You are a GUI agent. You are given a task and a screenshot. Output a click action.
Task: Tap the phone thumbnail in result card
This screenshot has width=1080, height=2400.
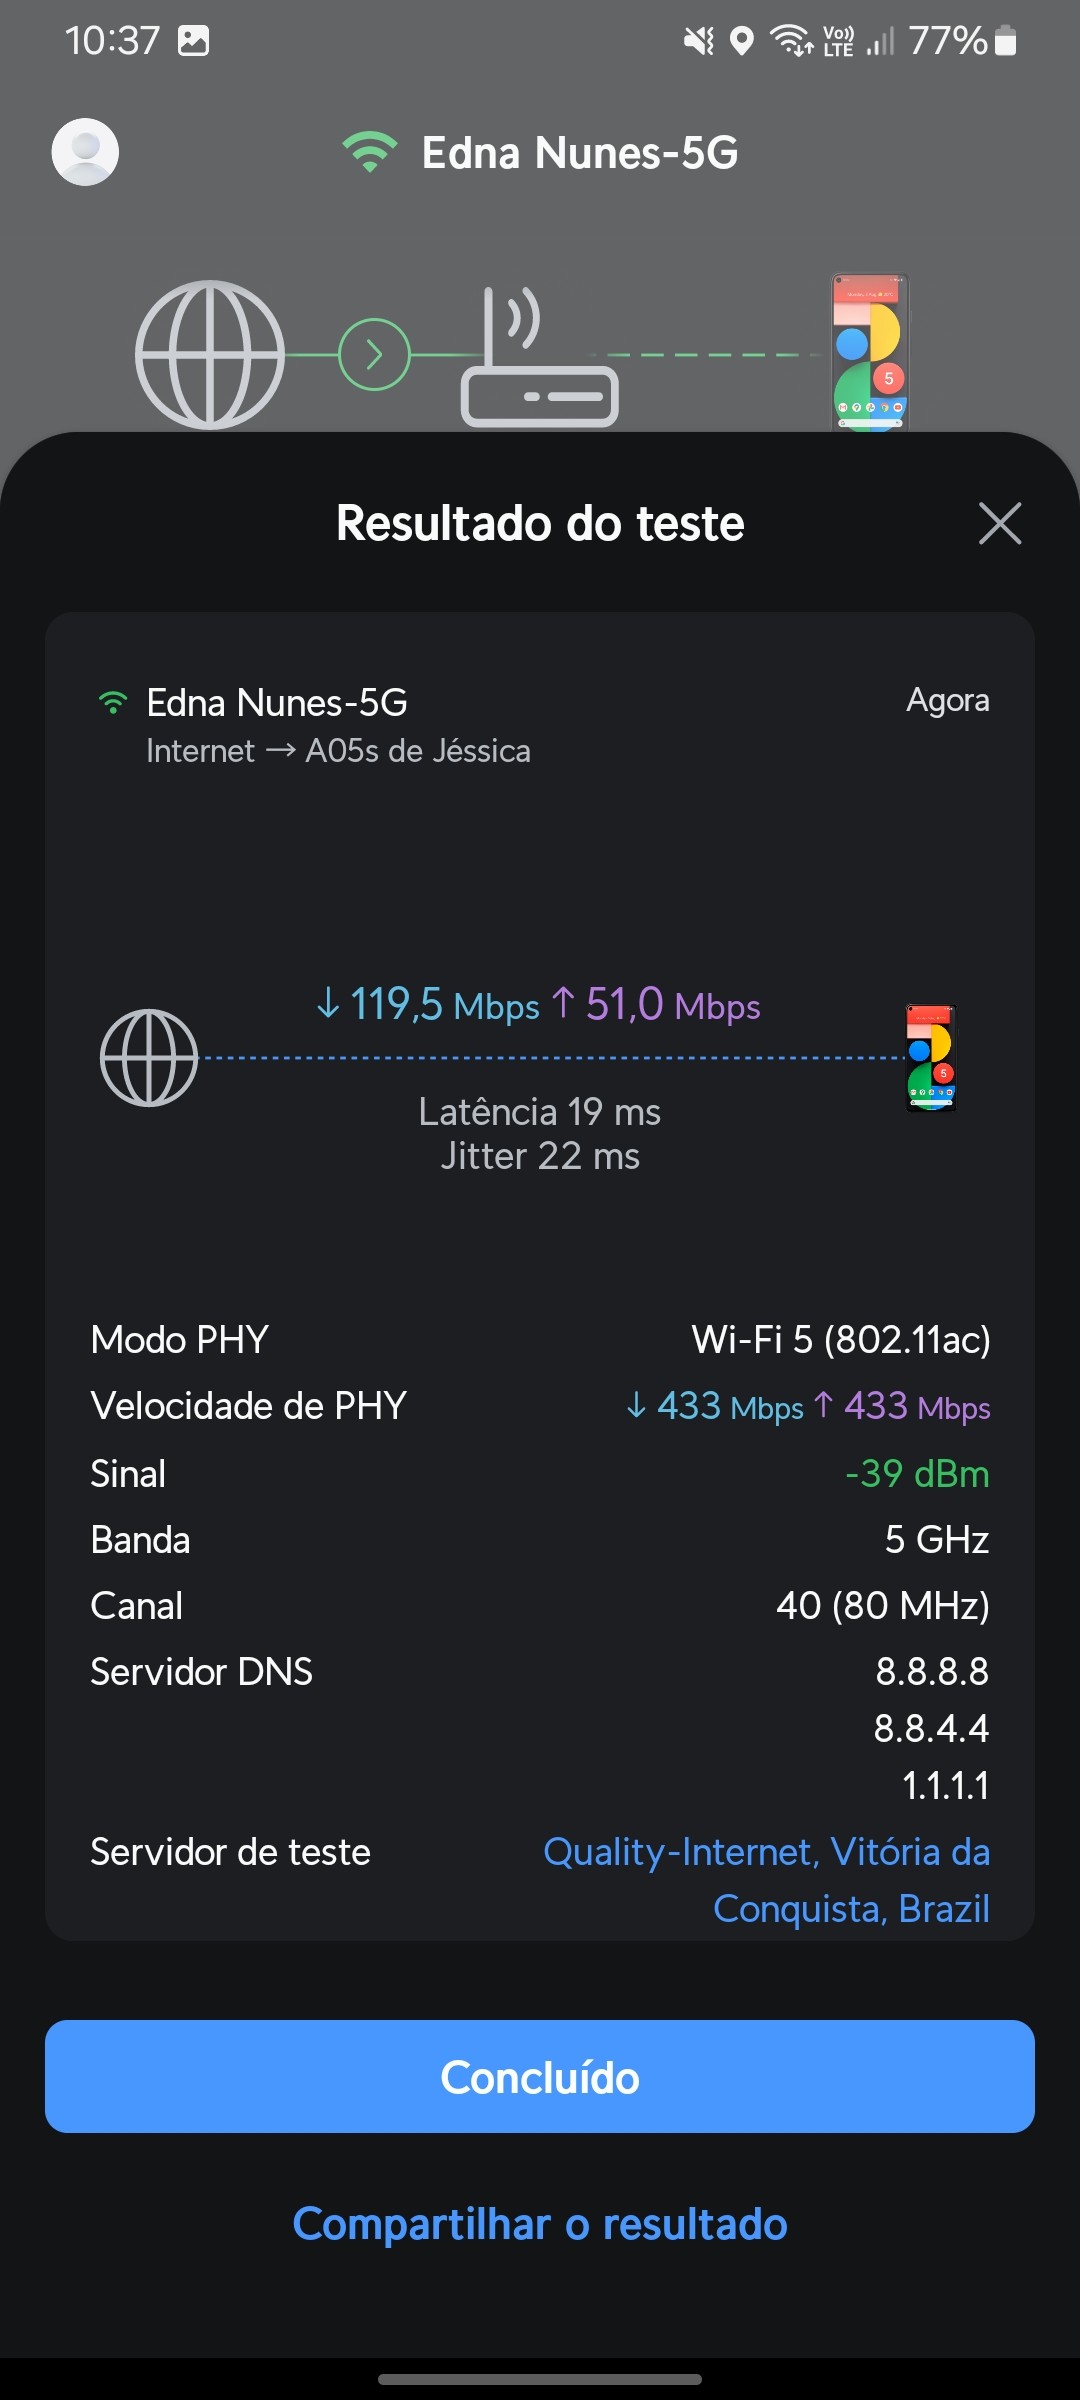931,1058
